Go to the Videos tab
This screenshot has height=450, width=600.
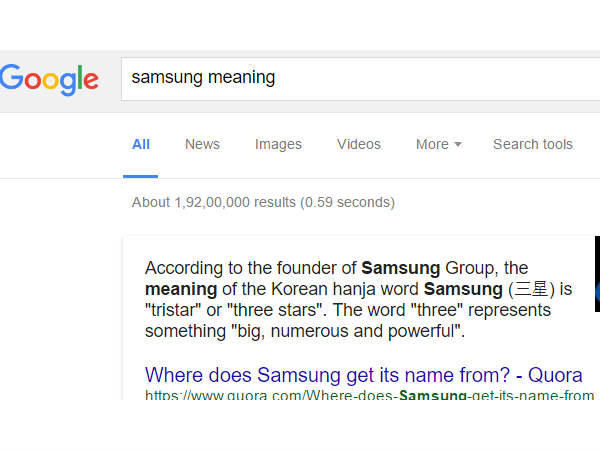coord(359,144)
